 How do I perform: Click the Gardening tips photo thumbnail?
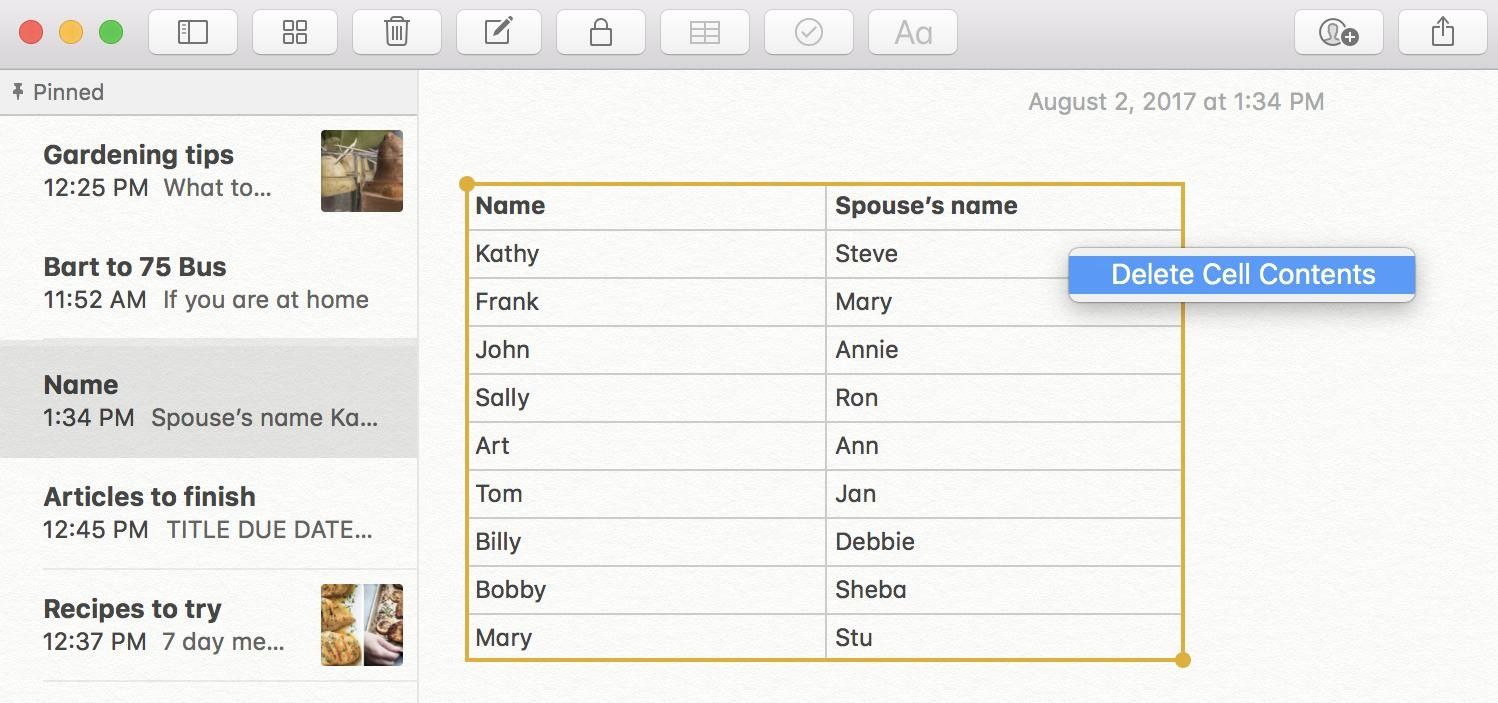tap(362, 171)
